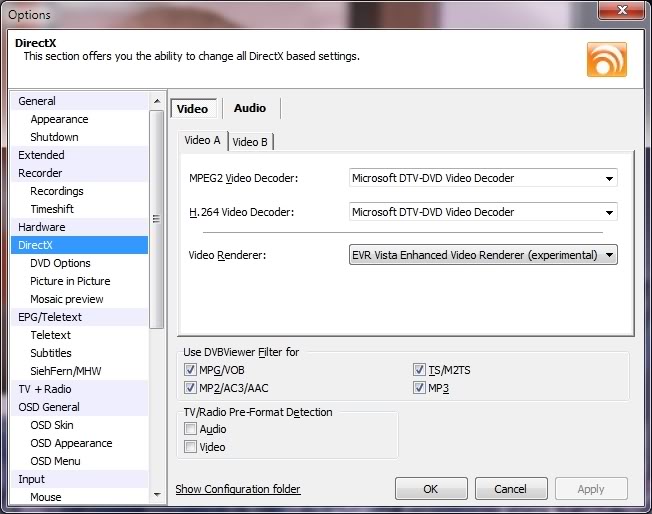
Task: Toggle the MP2/AC3/AAC filter checkbox
Action: (190, 388)
